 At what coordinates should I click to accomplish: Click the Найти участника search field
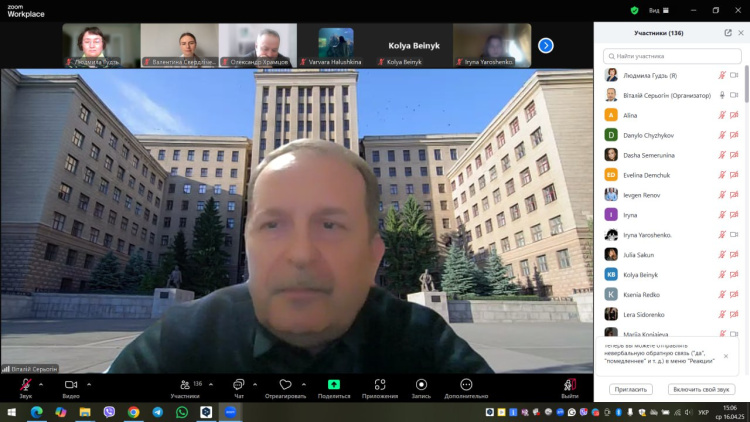(672, 56)
